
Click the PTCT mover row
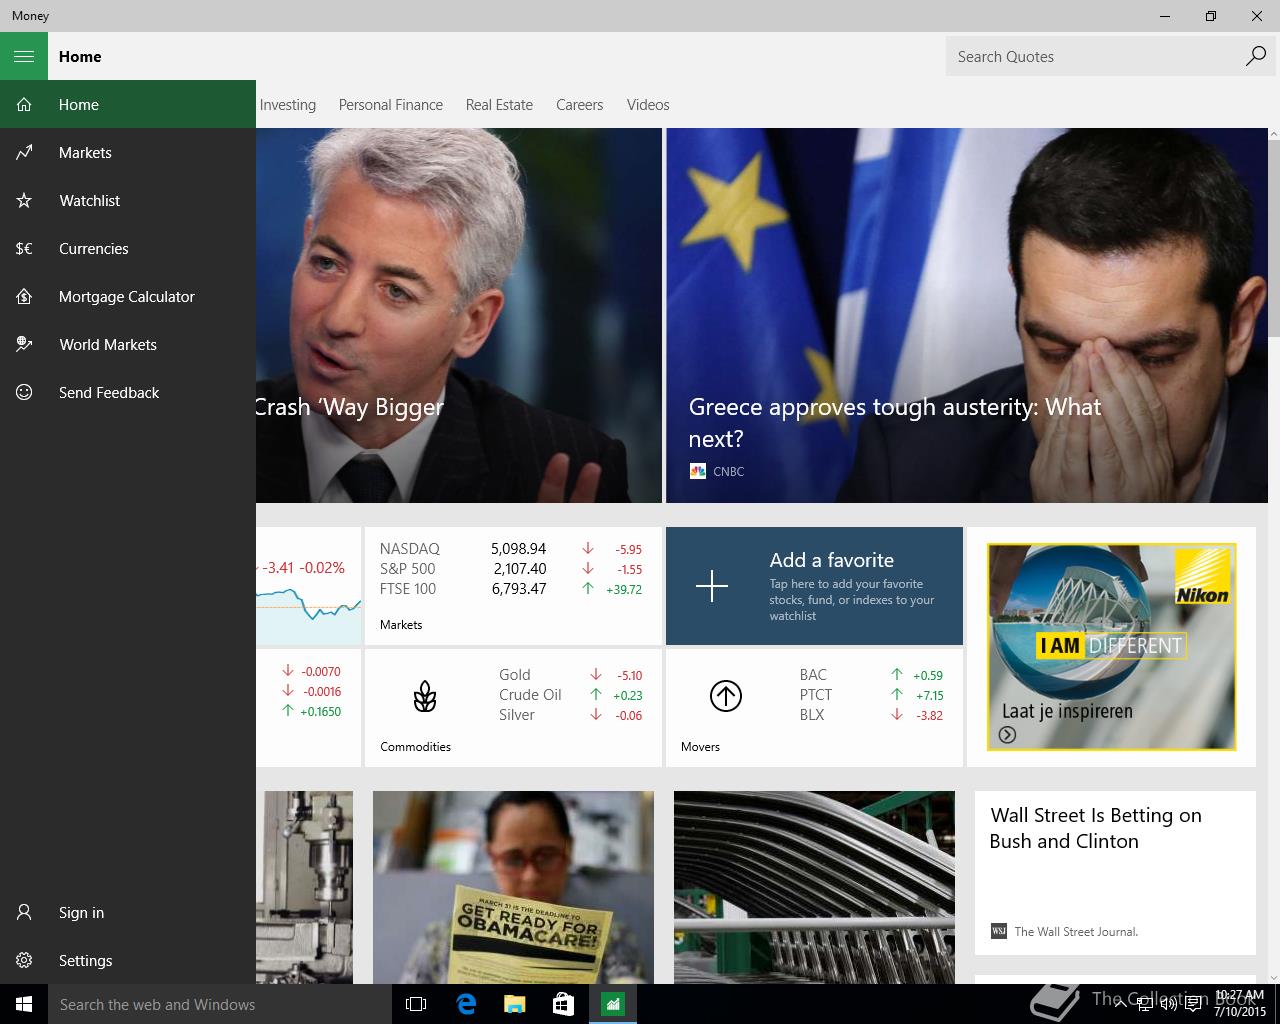[871, 694]
